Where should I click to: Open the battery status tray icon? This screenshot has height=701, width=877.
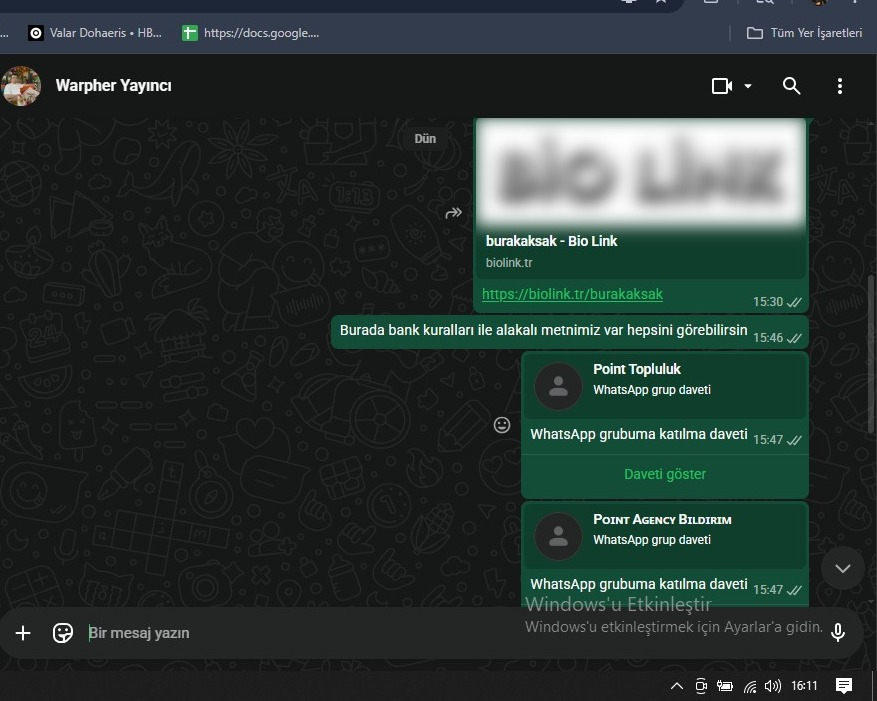(x=725, y=686)
